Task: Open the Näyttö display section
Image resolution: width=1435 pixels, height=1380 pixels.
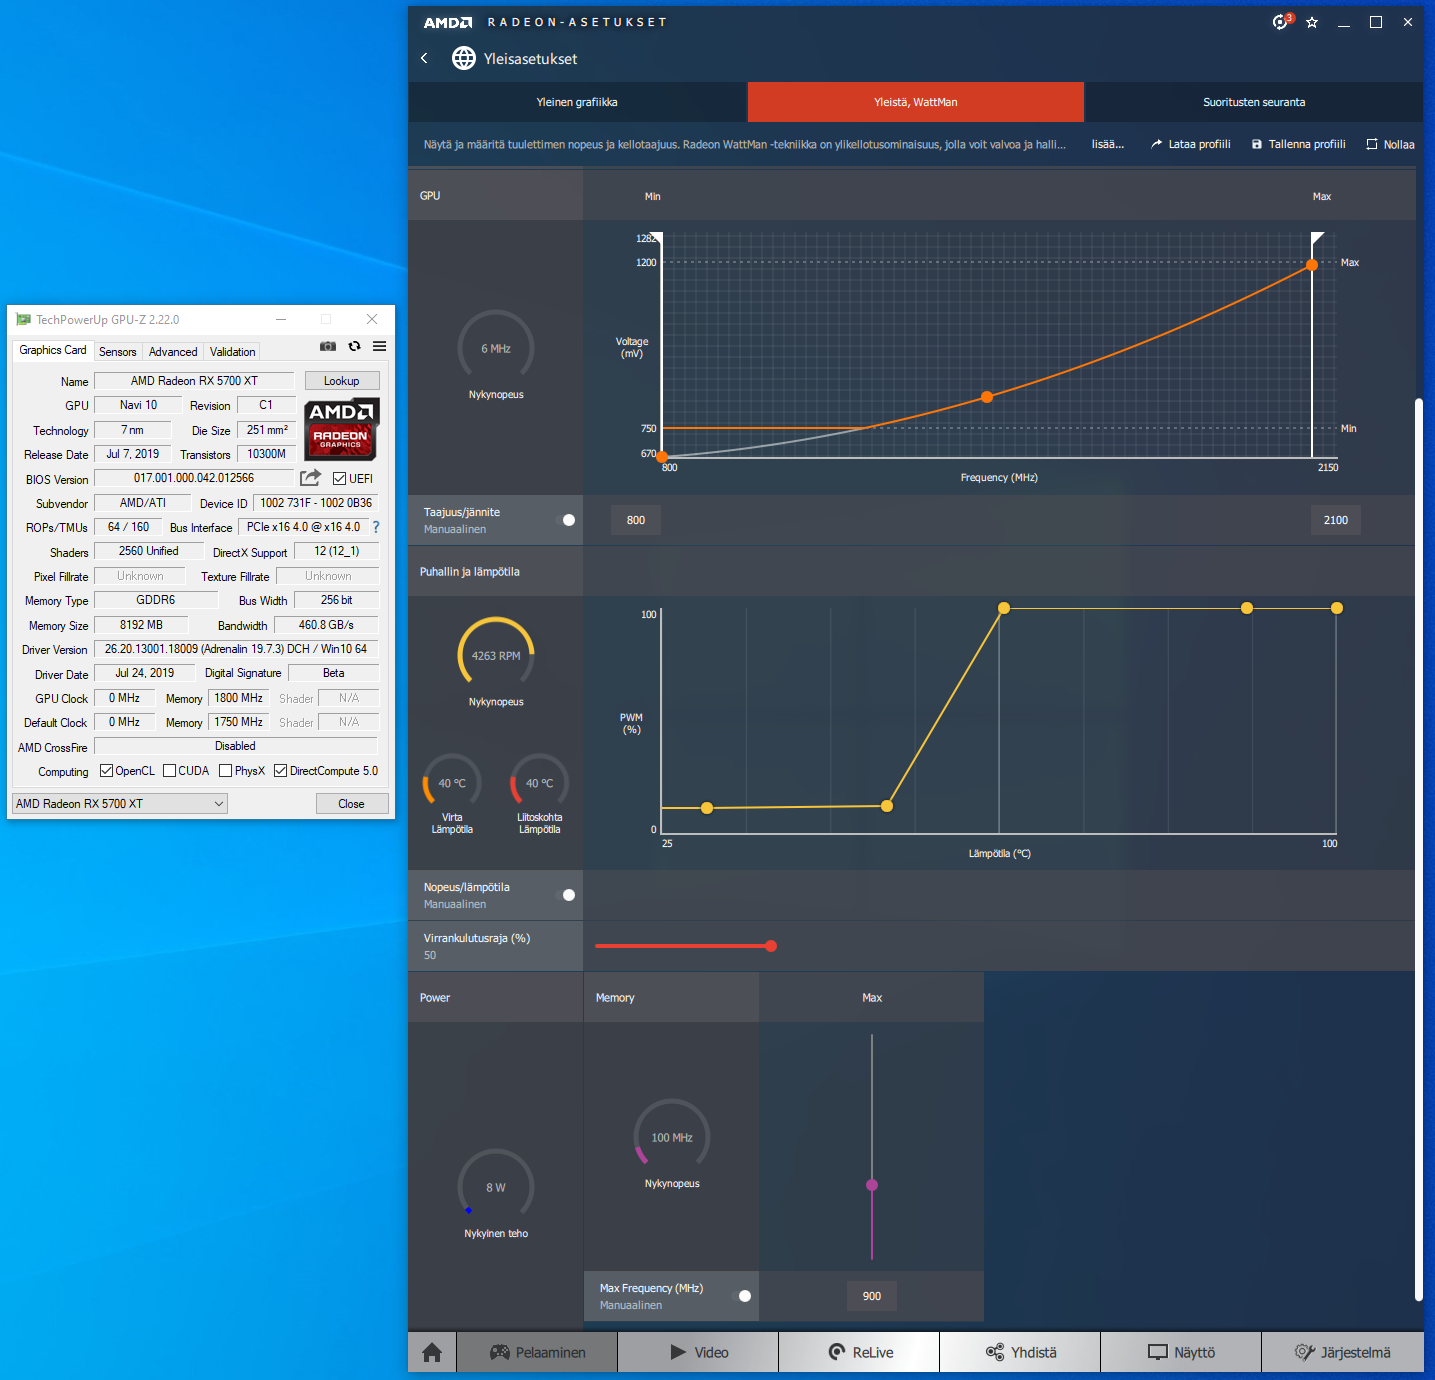Action: [x=1182, y=1352]
